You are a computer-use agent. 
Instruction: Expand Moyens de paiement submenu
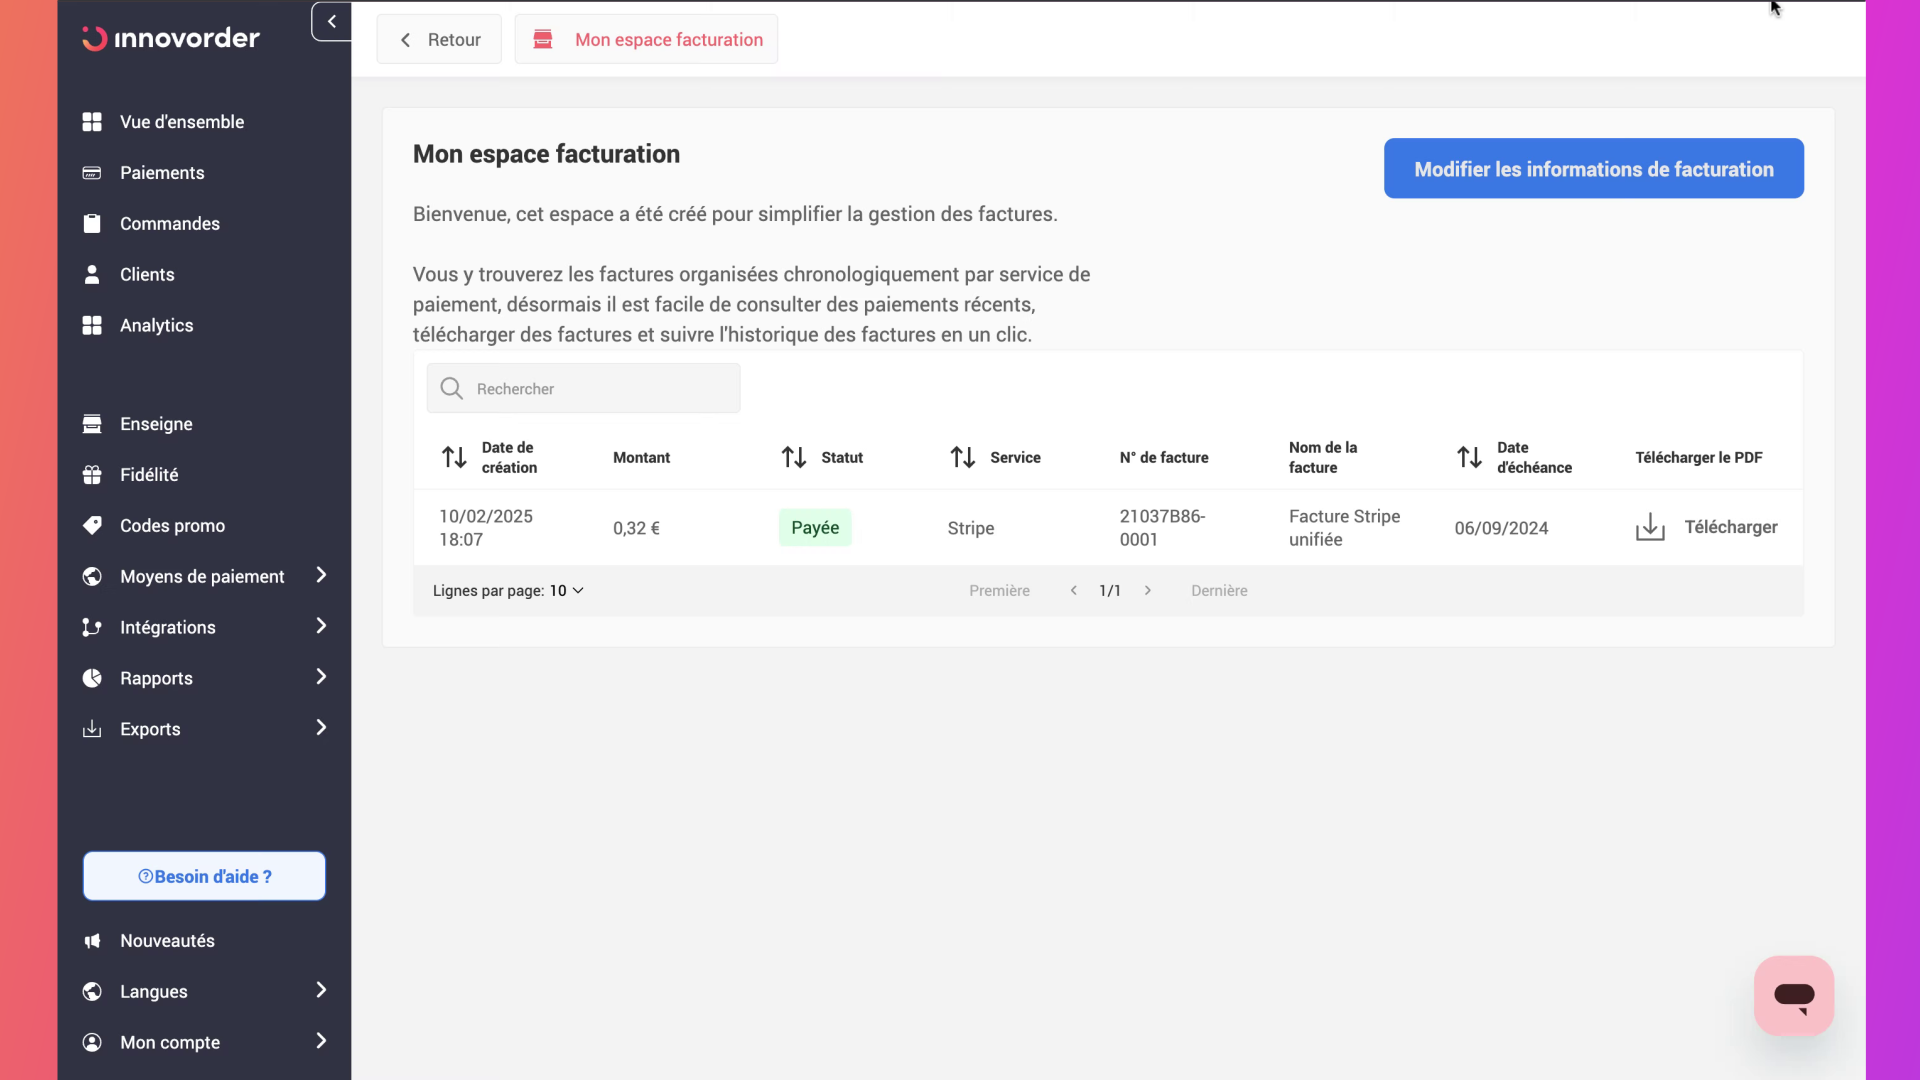pos(321,575)
